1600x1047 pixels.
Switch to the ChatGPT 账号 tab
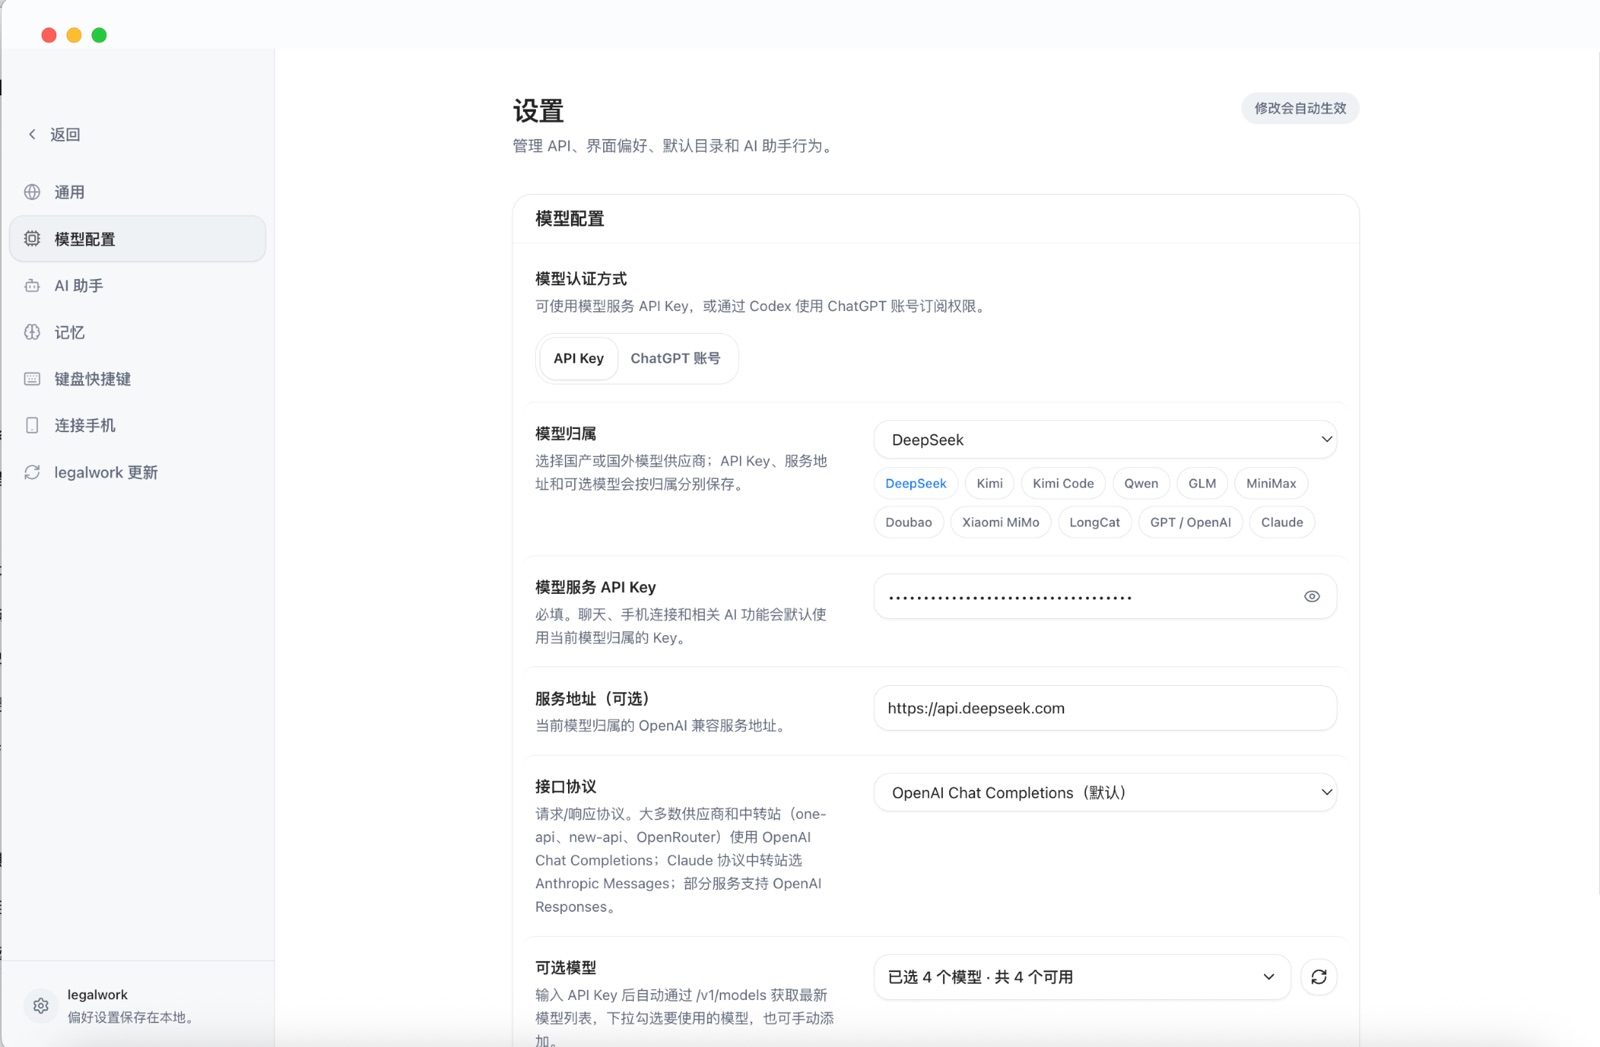point(675,358)
